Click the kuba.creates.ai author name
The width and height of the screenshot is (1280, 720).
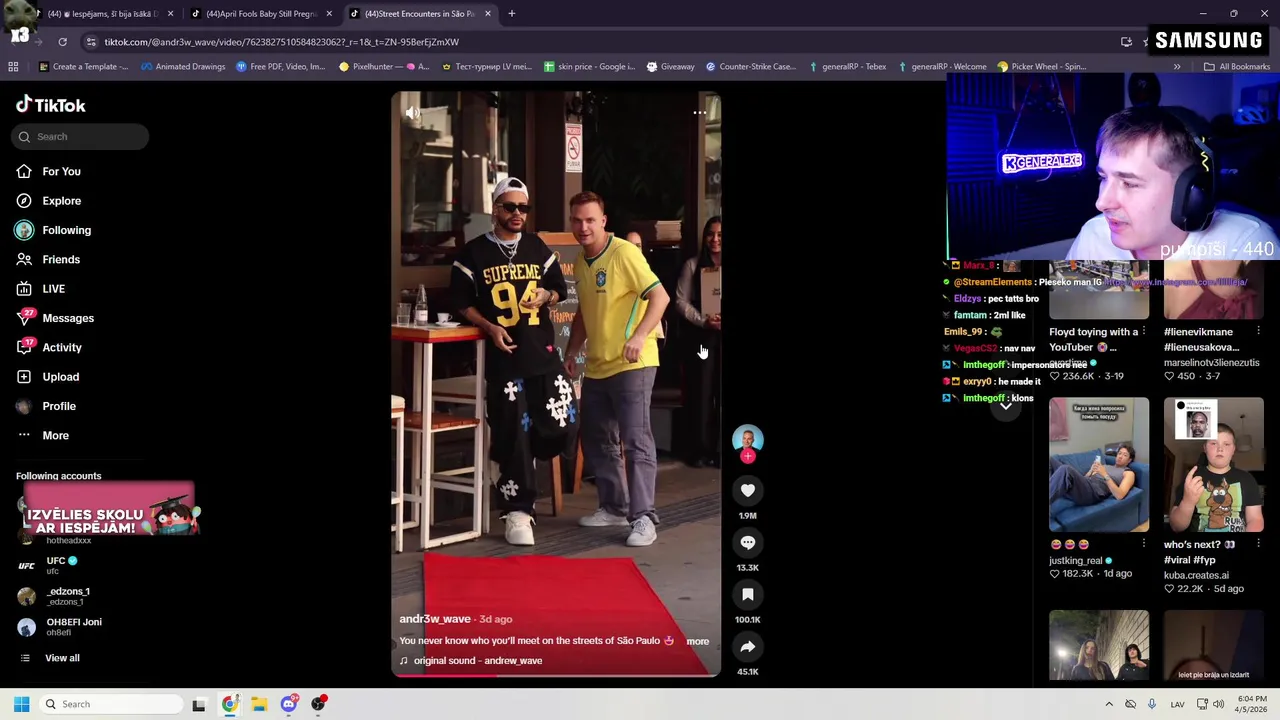coord(1196,575)
